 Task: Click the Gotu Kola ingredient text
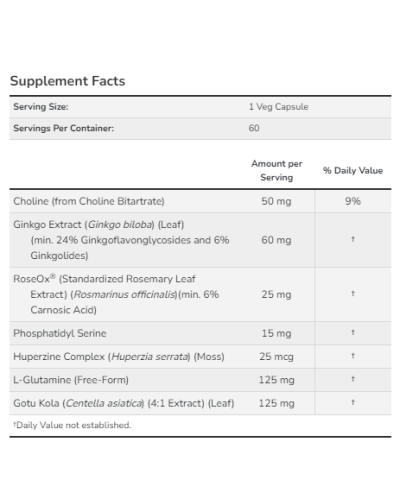tap(124, 403)
